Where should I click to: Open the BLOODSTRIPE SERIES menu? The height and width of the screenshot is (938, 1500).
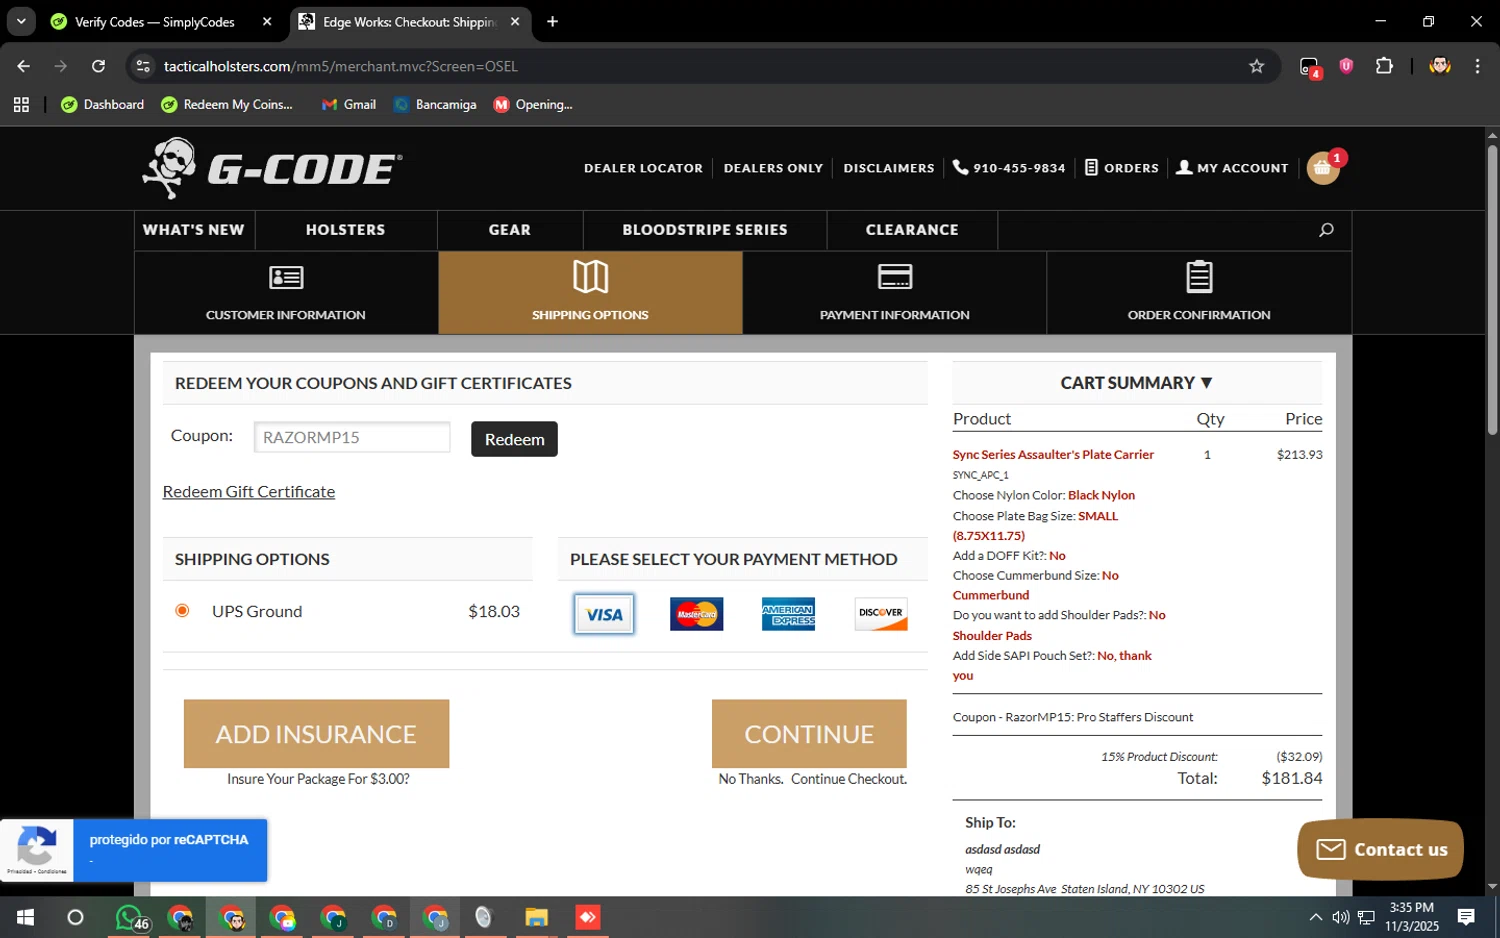(705, 230)
